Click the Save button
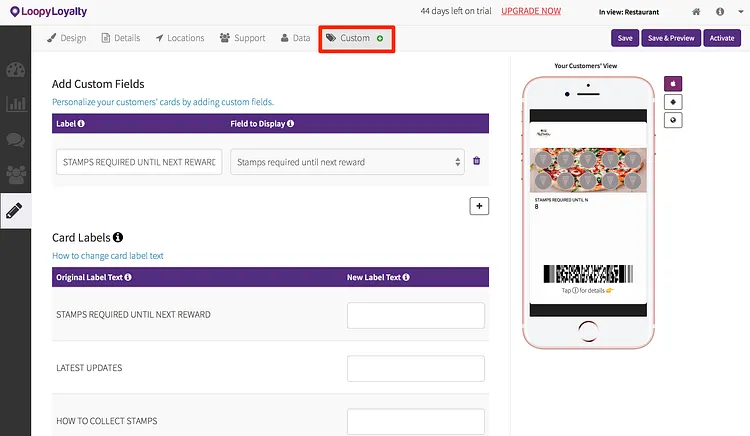This screenshot has width=750, height=436. click(625, 38)
